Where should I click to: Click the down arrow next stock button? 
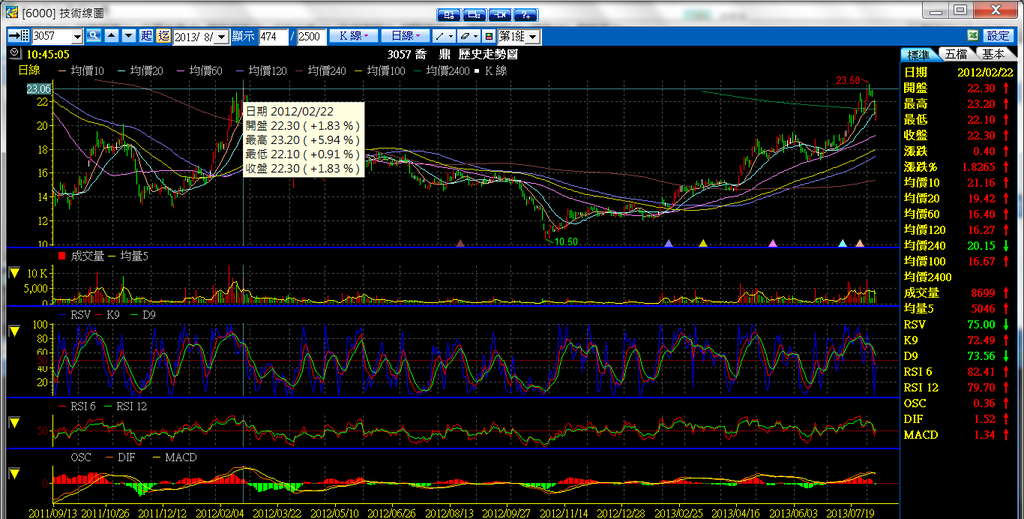[x=127, y=35]
